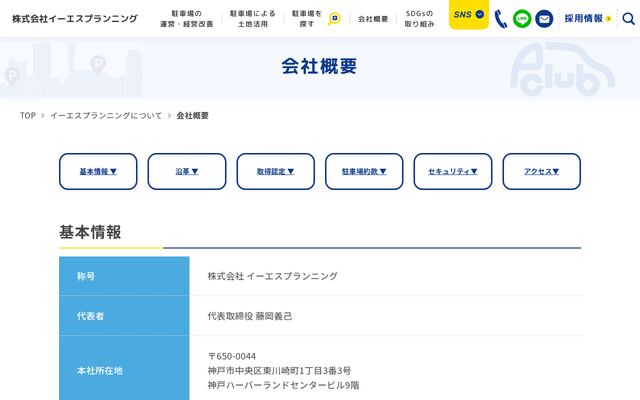The height and width of the screenshot is (400, 640).
Task: Select the company name 株式会社 イーエスプランニング cell
Action: coord(273,276)
